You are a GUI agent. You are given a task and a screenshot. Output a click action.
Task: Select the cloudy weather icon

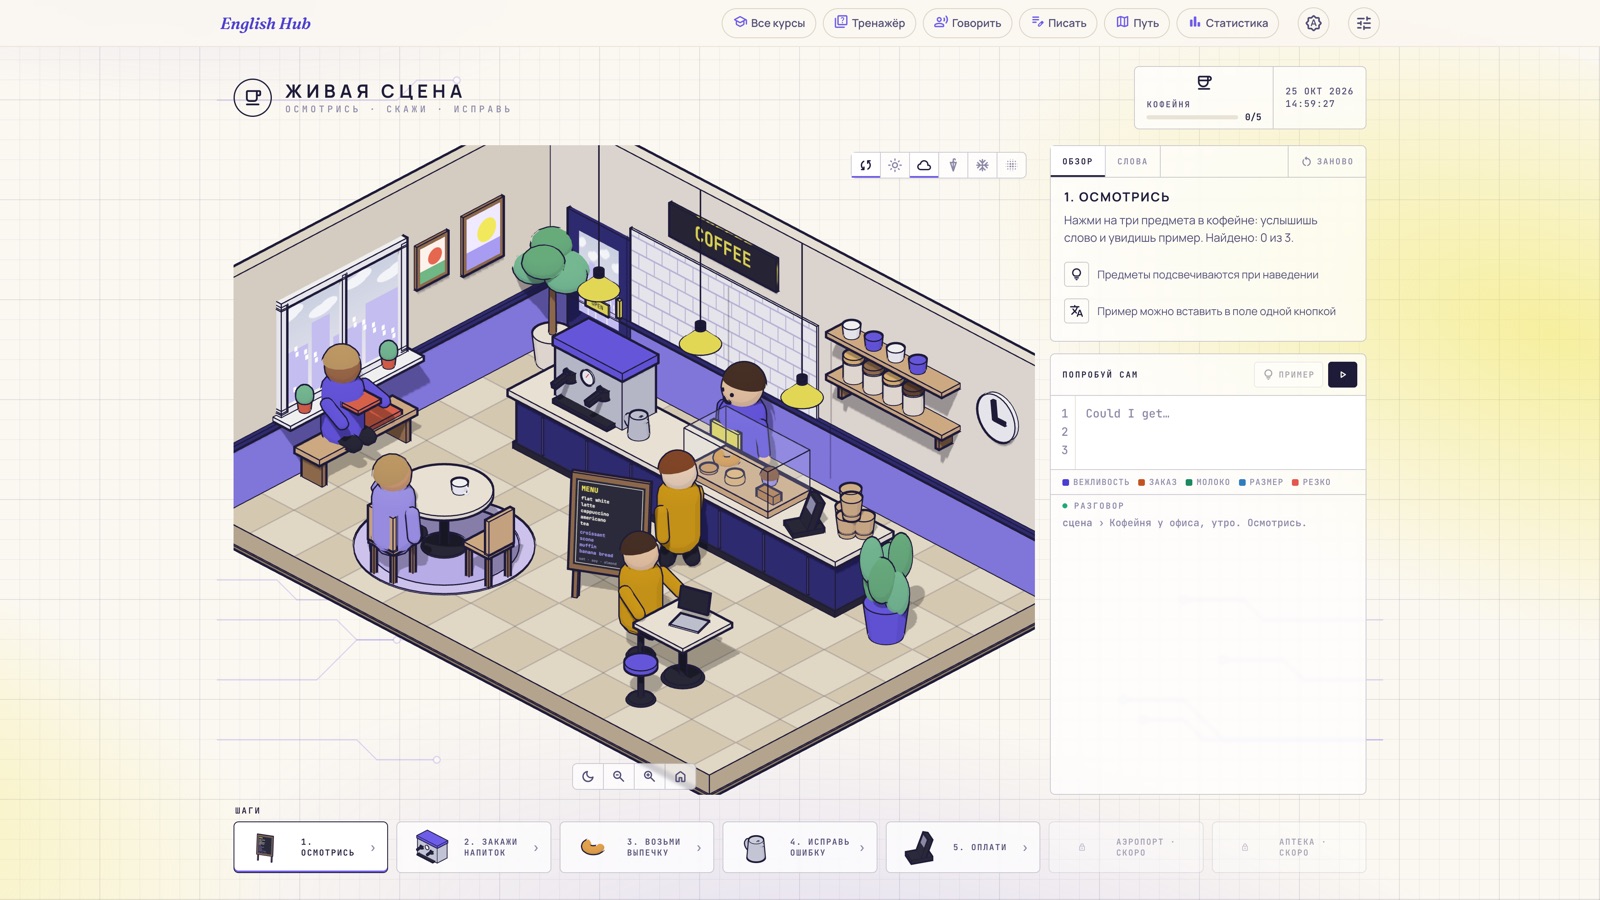[x=924, y=165]
